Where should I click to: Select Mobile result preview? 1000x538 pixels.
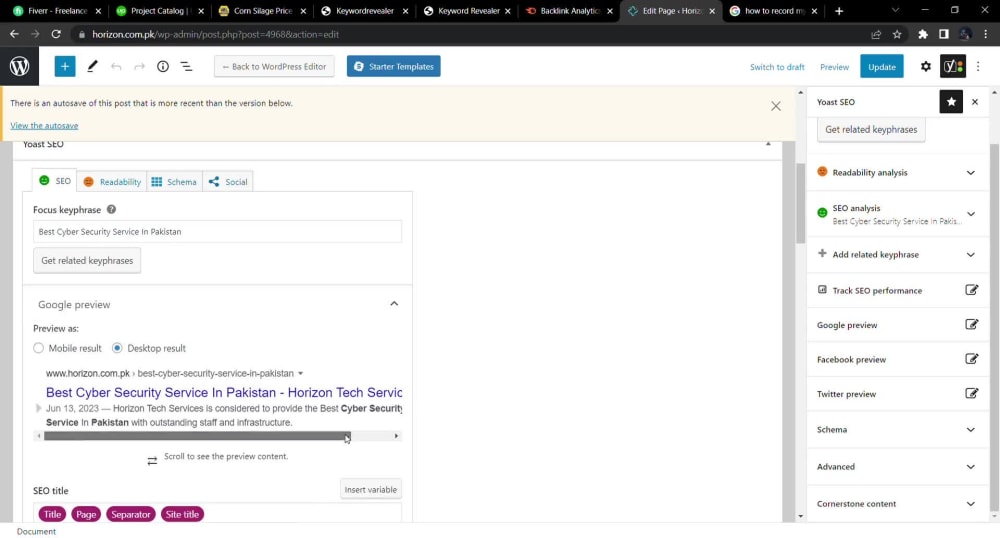[39, 348]
